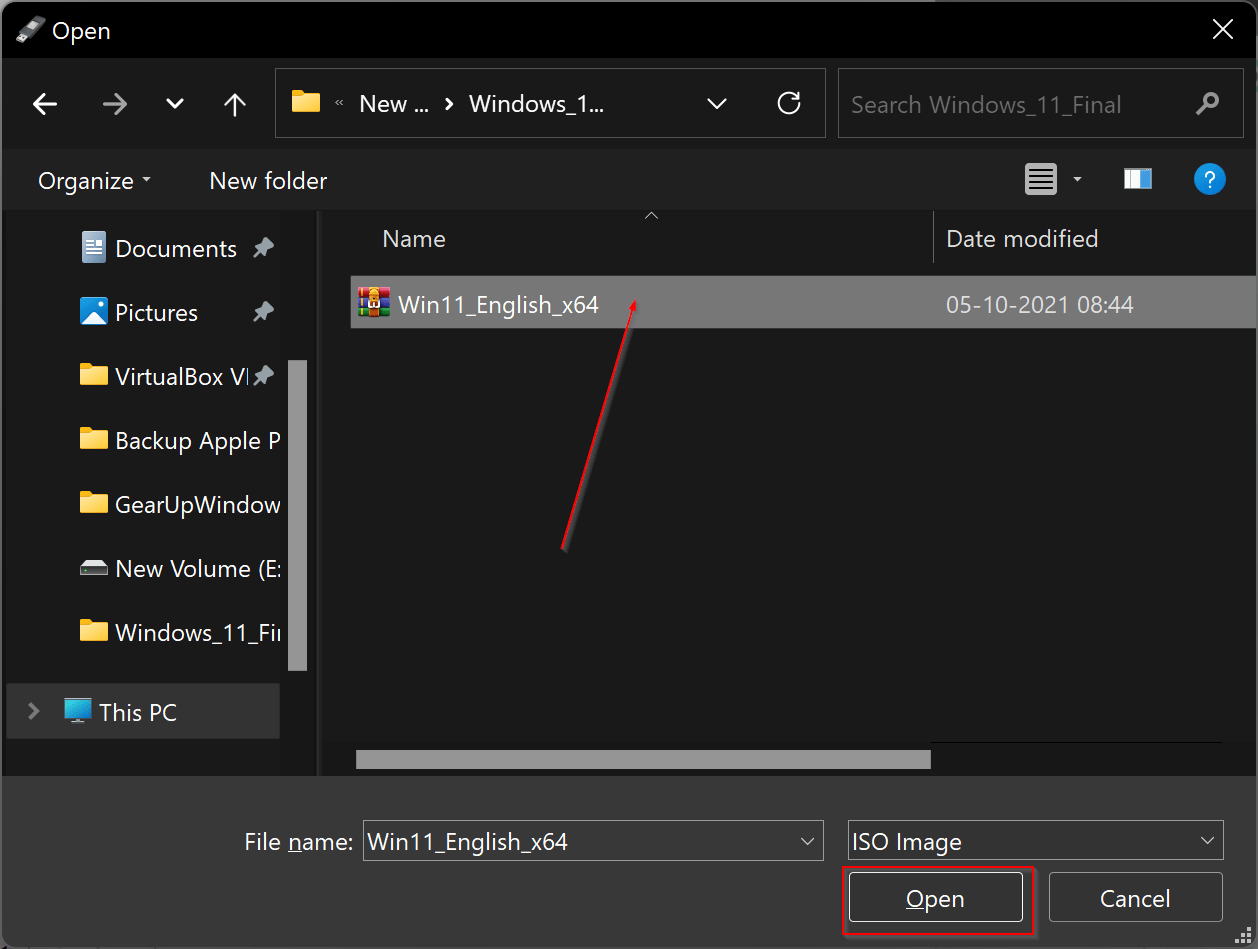Screen dimensions: 1258x949
Task: Open the help question mark icon
Action: point(1209,179)
